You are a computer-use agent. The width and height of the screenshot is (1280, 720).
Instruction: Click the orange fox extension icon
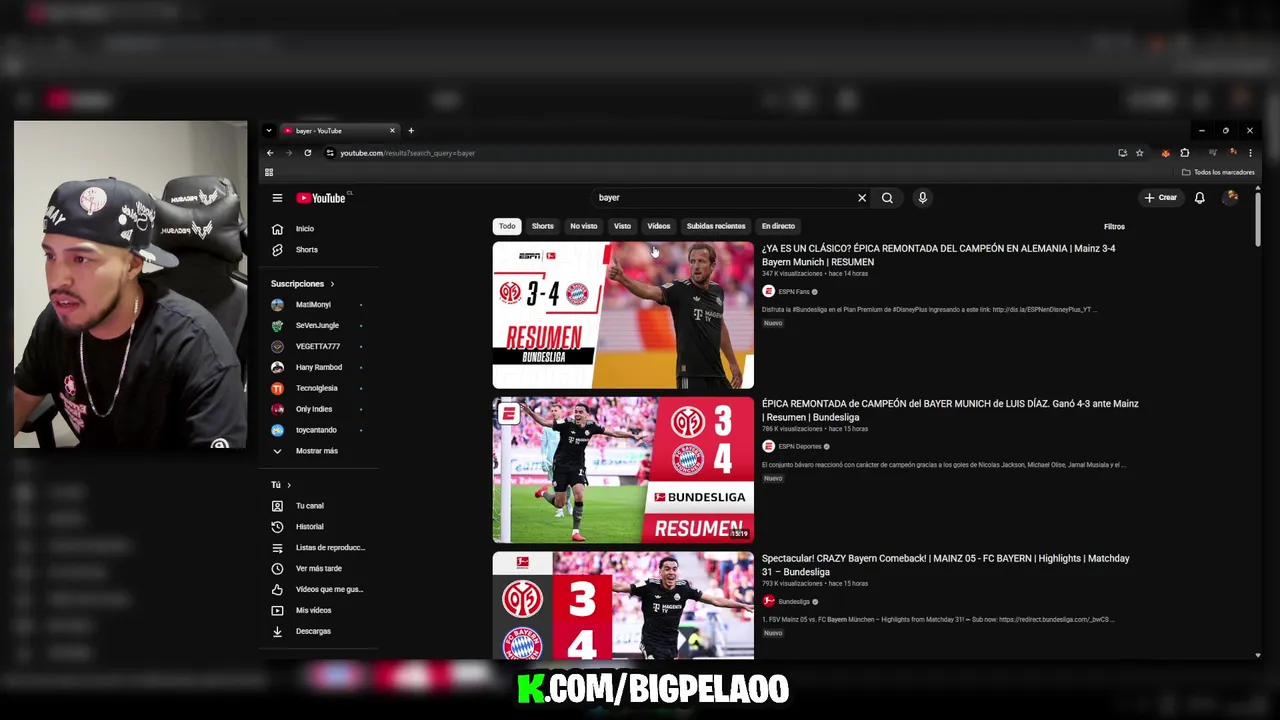1165,153
